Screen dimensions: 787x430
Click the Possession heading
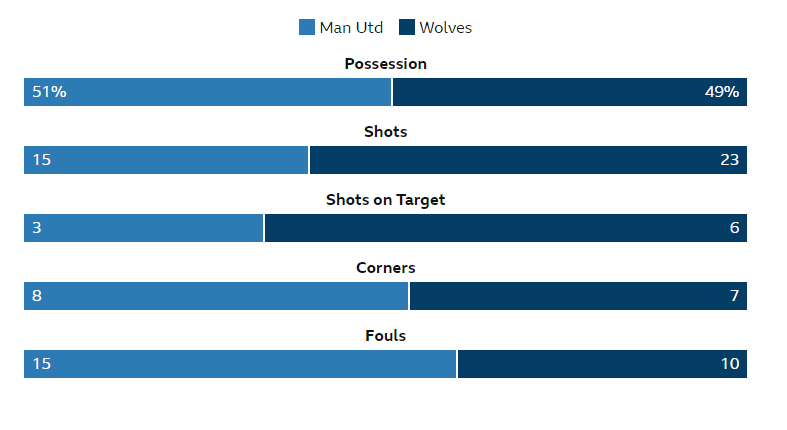(385, 64)
